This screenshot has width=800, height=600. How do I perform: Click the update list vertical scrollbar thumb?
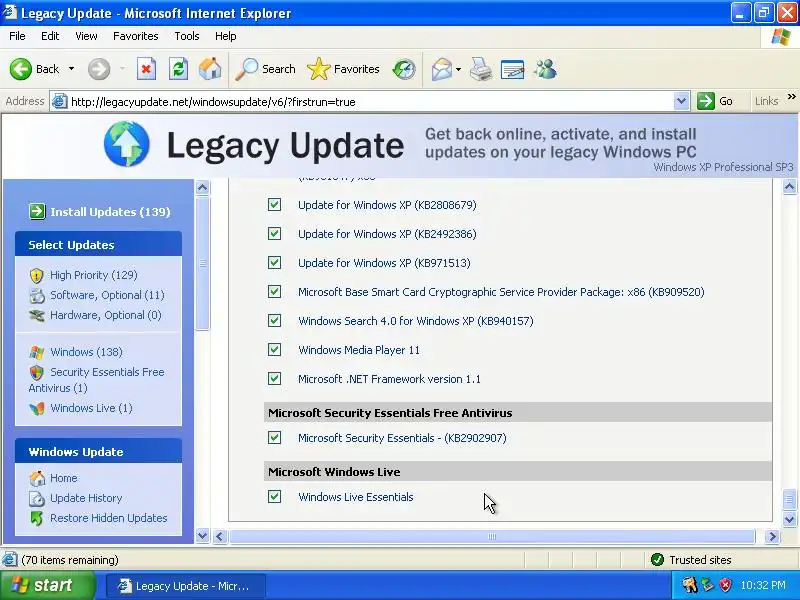coord(789,498)
